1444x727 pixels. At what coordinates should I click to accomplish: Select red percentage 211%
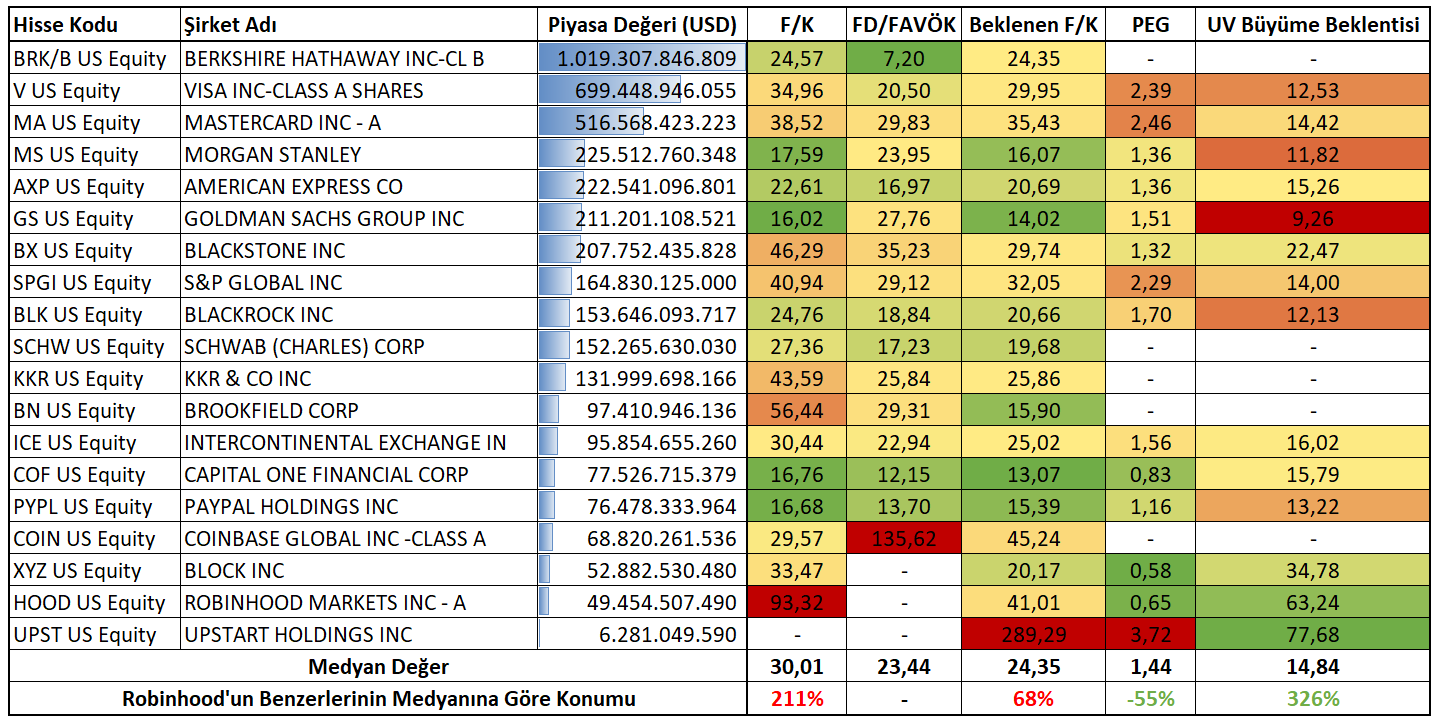pyautogui.click(x=797, y=698)
